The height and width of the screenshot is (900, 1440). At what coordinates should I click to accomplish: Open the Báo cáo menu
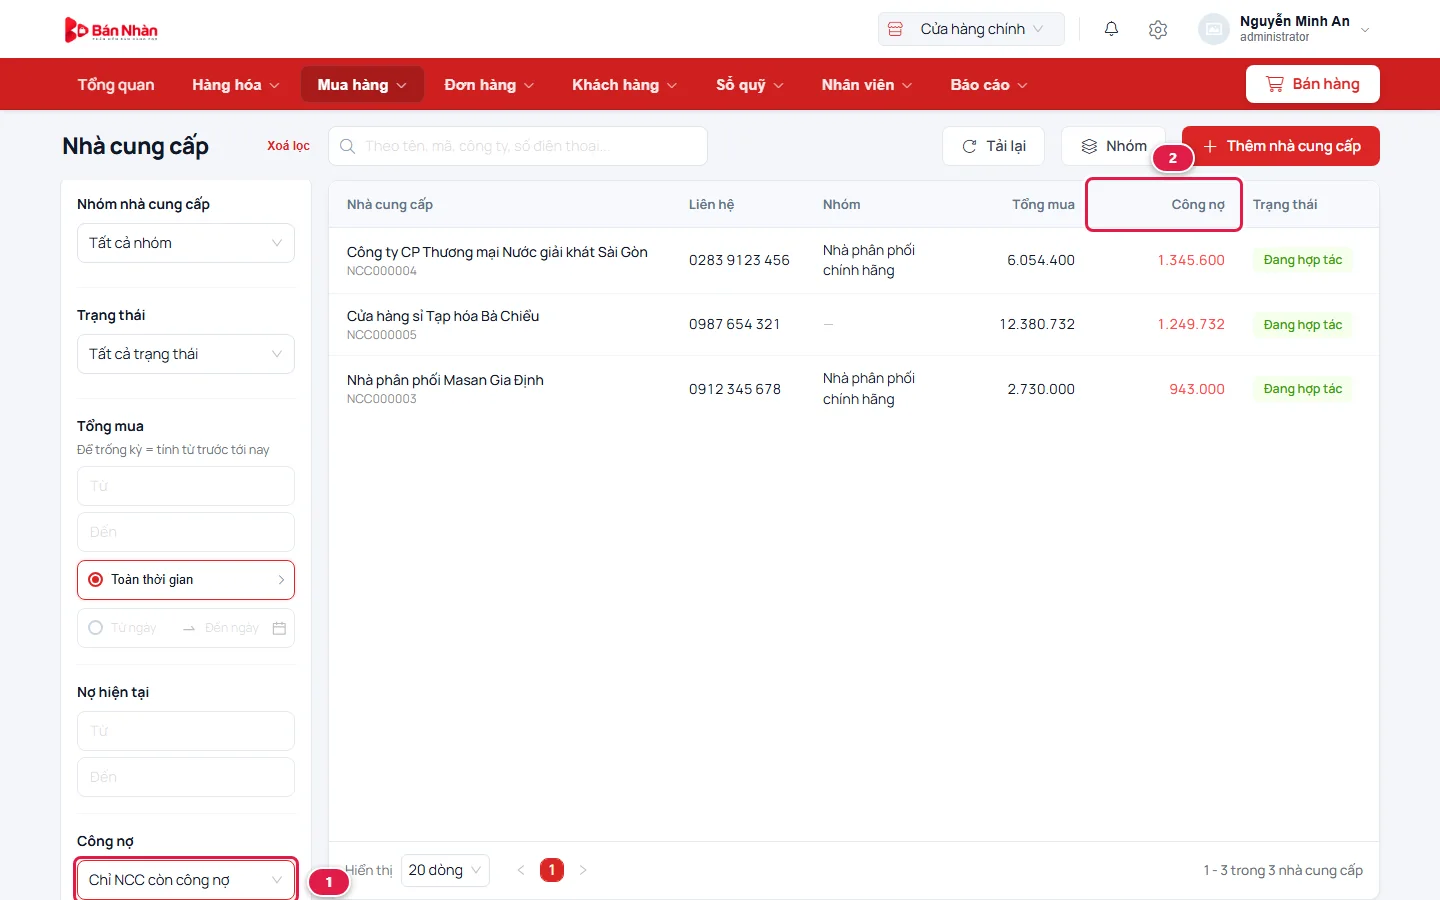989,85
